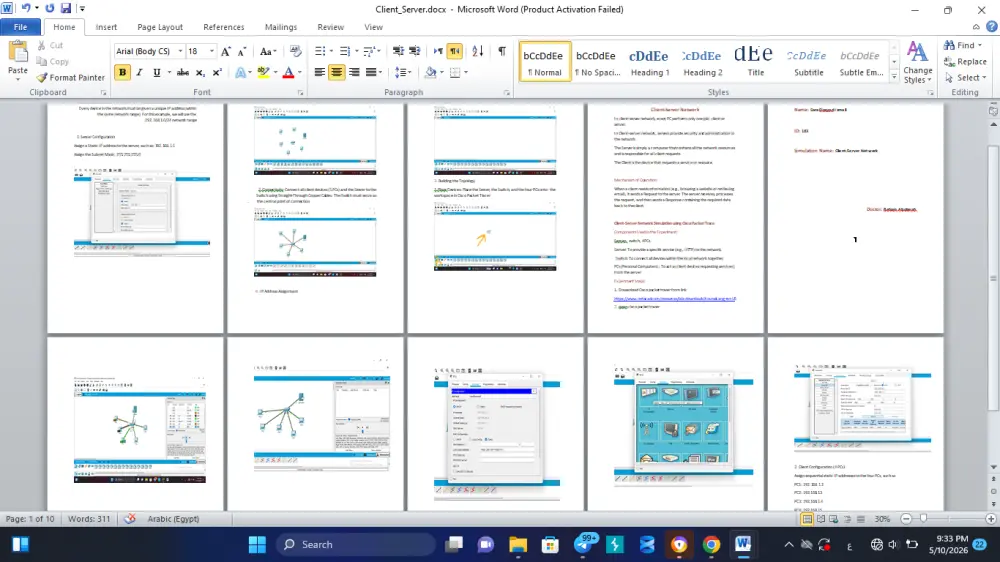This screenshot has width=1000, height=562.
Task: Sort text using the A-Z icon
Action: (478, 51)
